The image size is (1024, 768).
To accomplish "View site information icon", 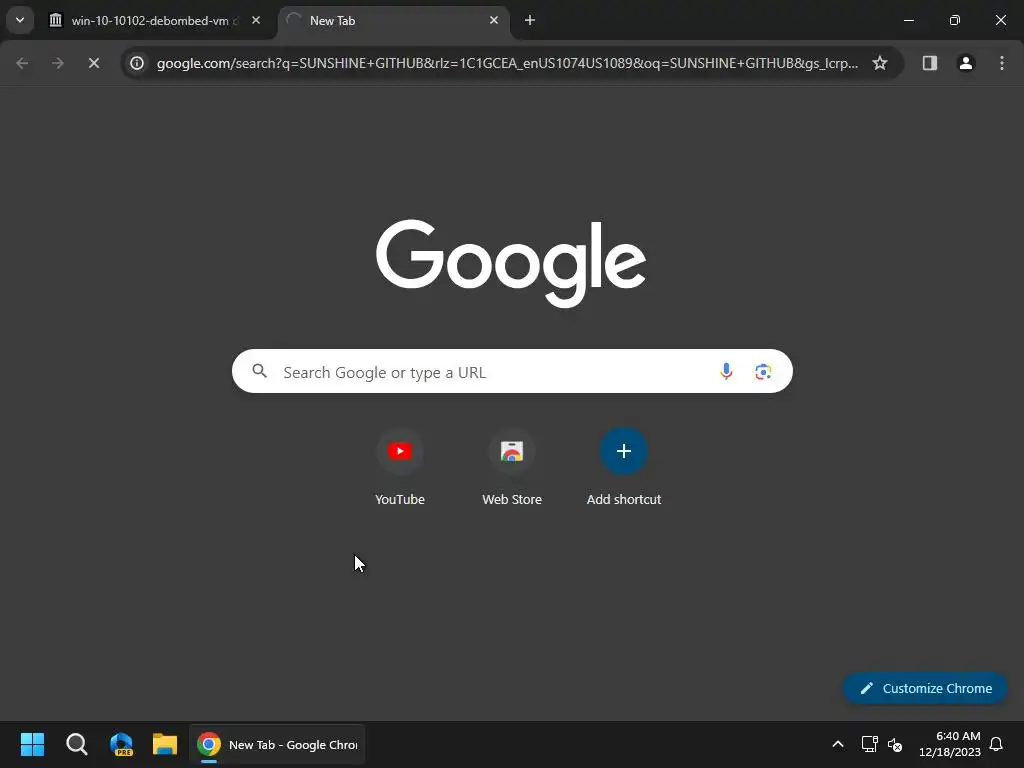I will coord(136,63).
